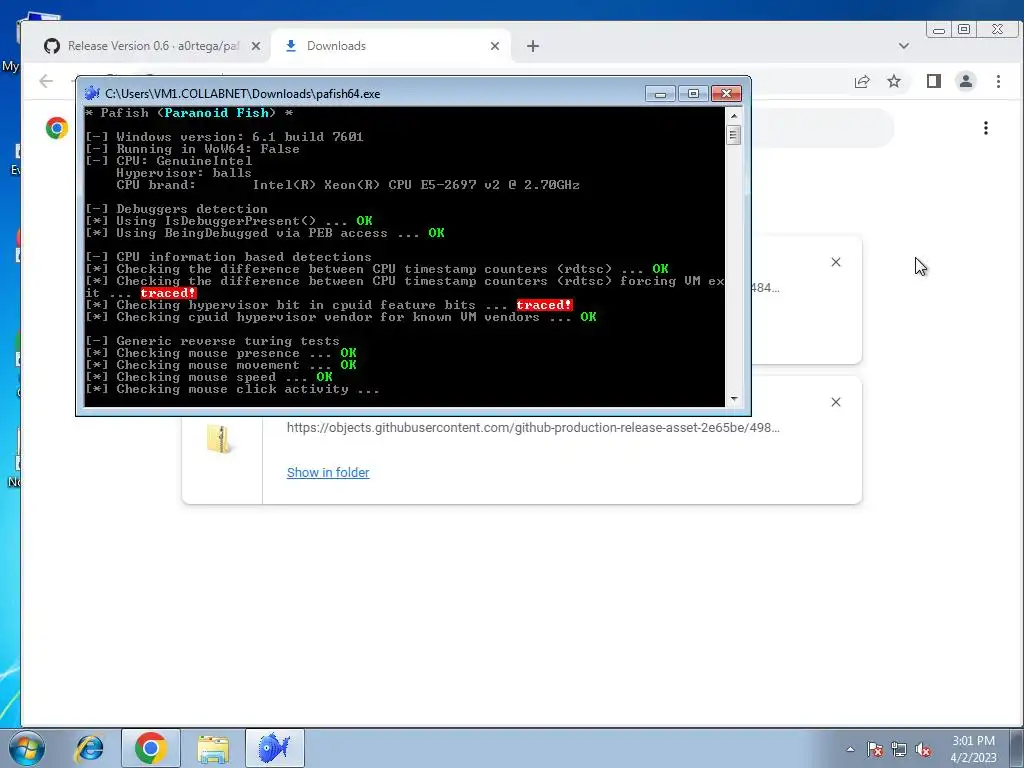Image resolution: width=1024 pixels, height=768 pixels.
Task: Open a new Chrome tab
Action: click(x=533, y=46)
